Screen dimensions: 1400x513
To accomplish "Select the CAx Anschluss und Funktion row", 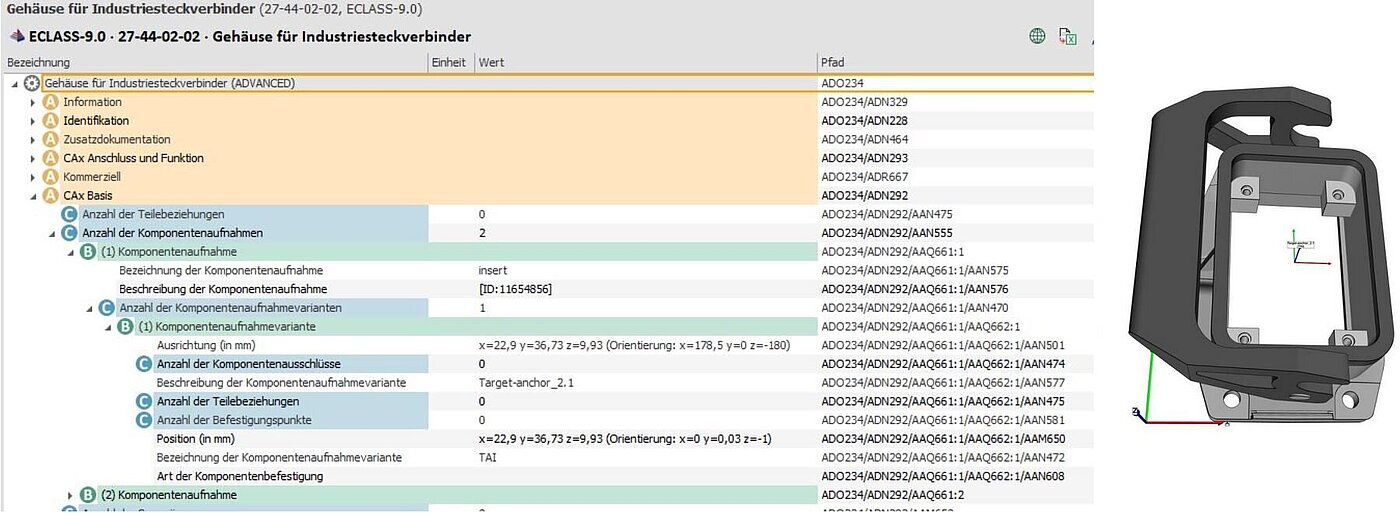I will coord(133,158).
